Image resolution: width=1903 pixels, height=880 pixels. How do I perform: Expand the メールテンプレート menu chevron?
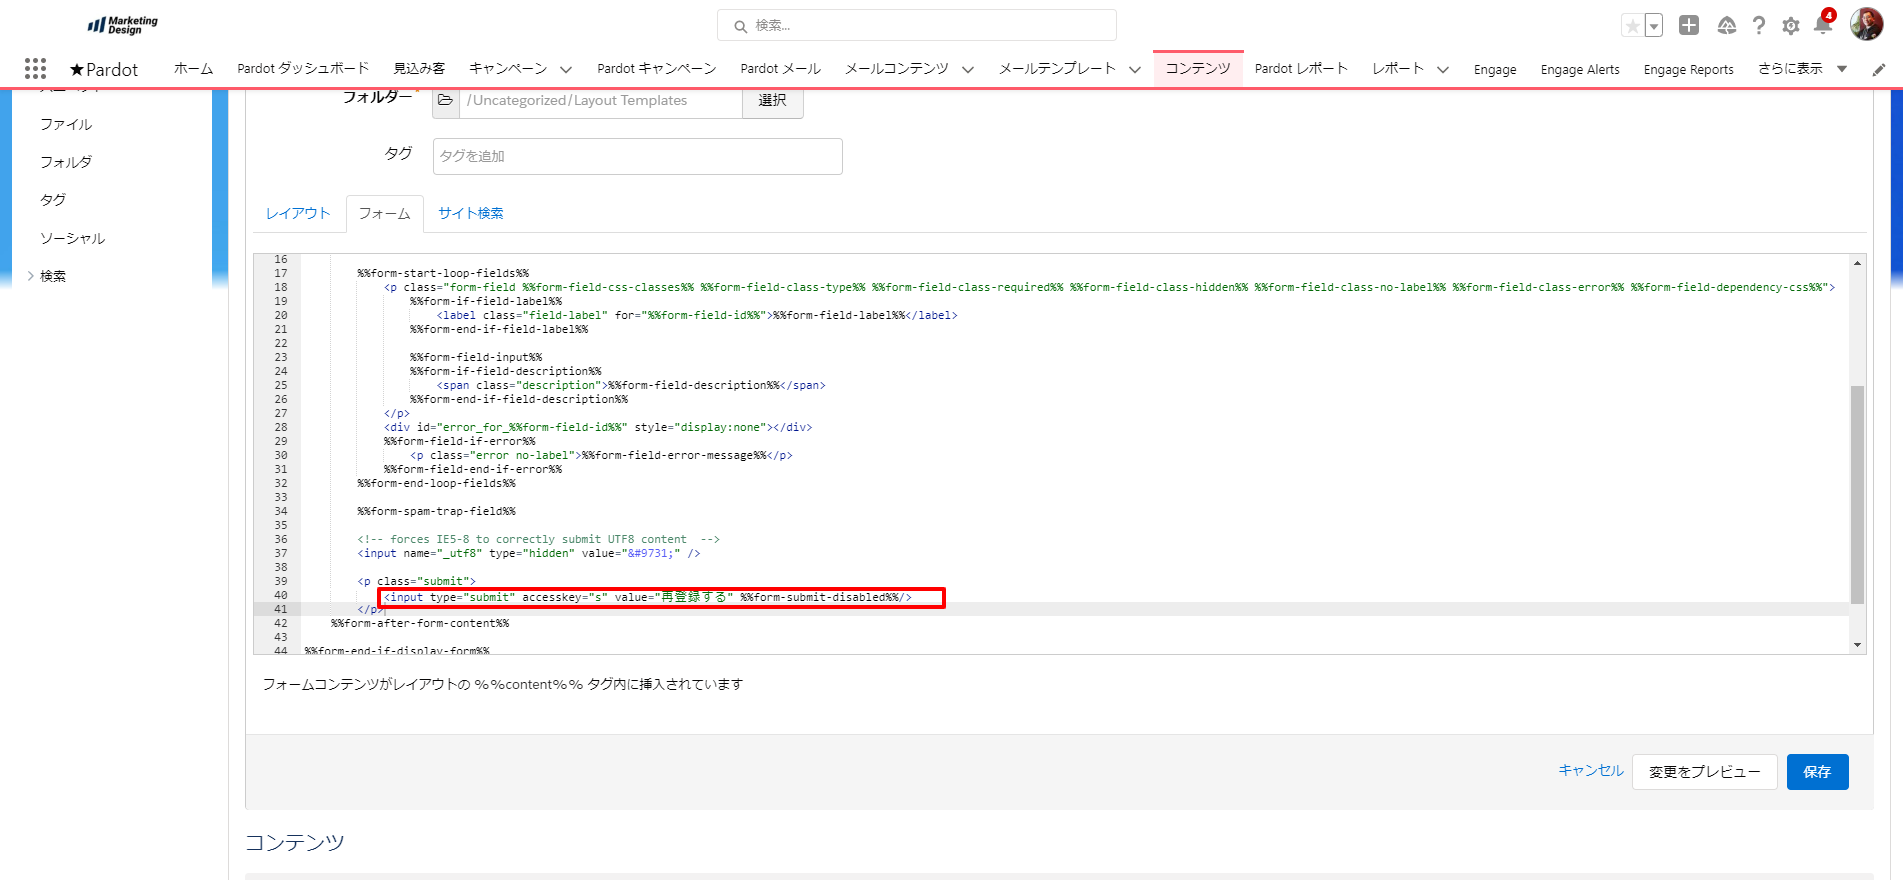click(1135, 70)
